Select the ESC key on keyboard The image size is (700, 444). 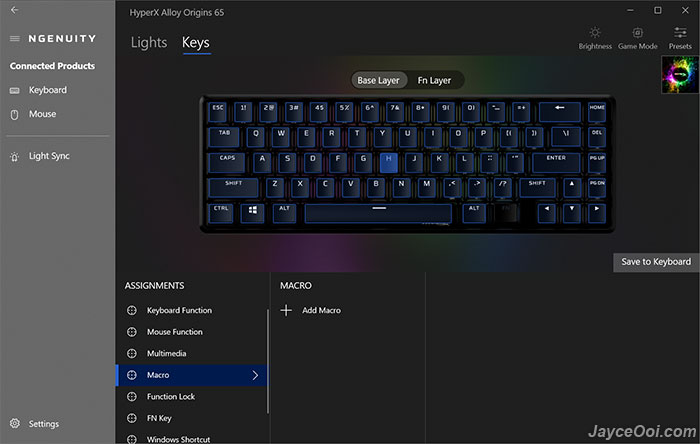(x=218, y=112)
